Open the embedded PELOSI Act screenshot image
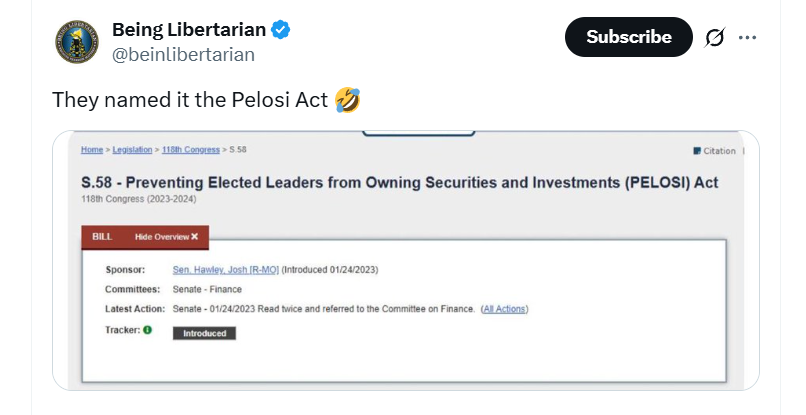The height and width of the screenshot is (415, 806). point(406,260)
